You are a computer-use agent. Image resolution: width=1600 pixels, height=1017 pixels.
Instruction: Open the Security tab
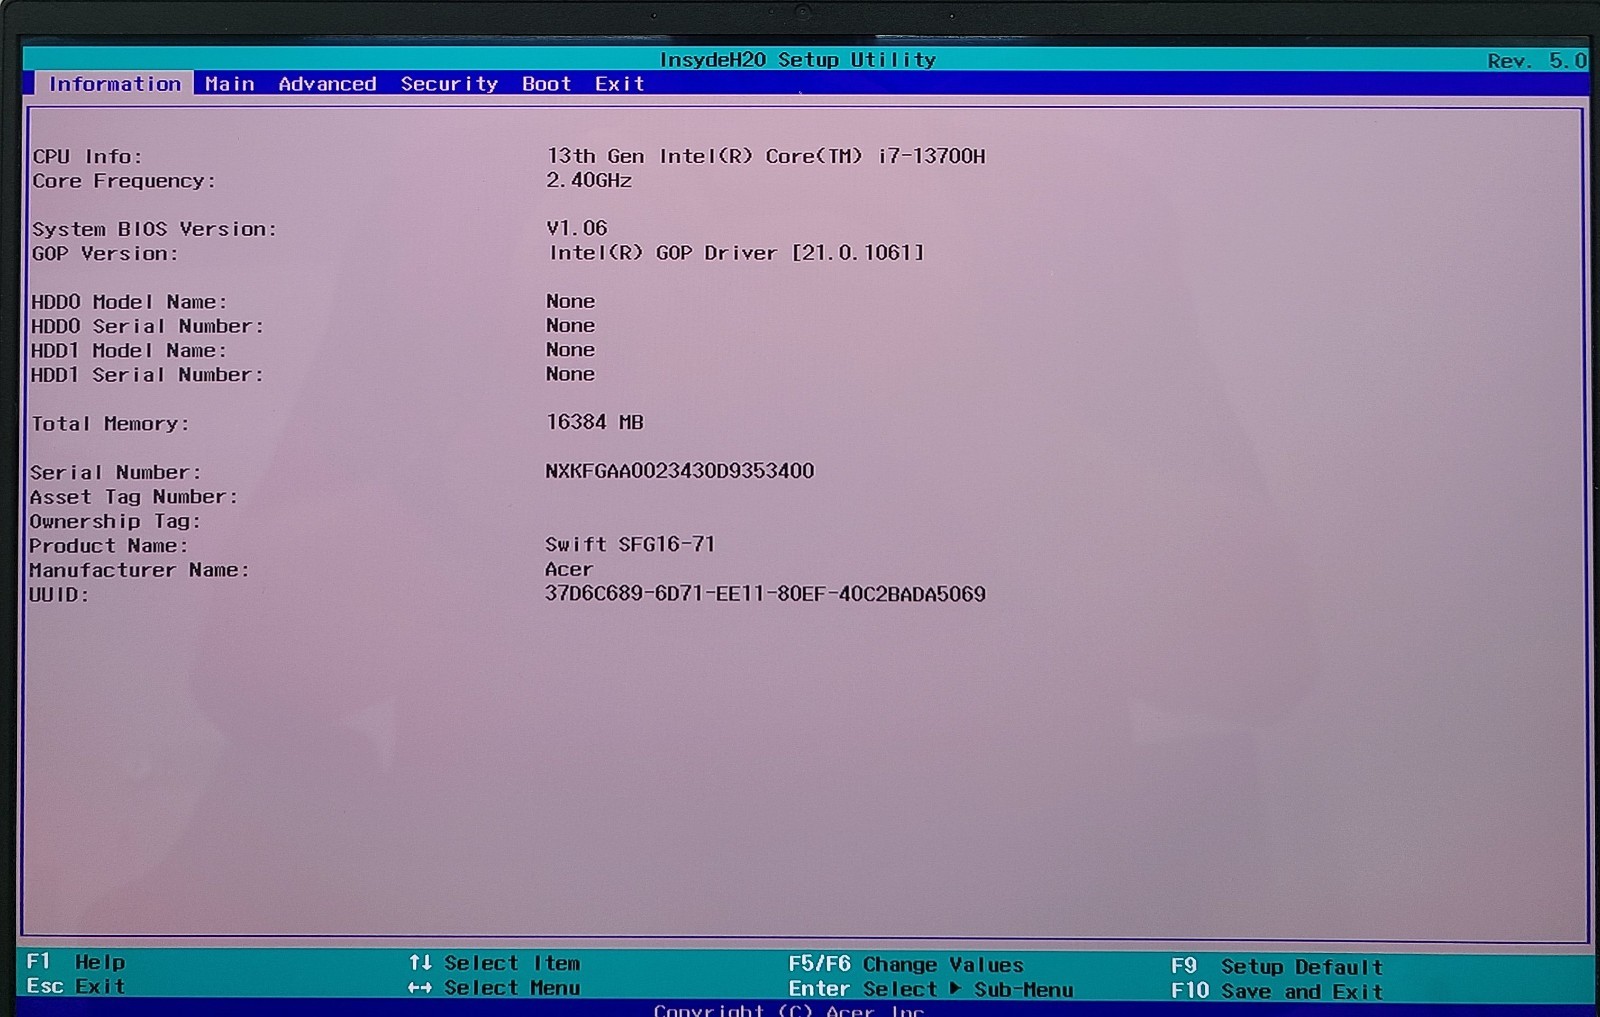coord(449,84)
